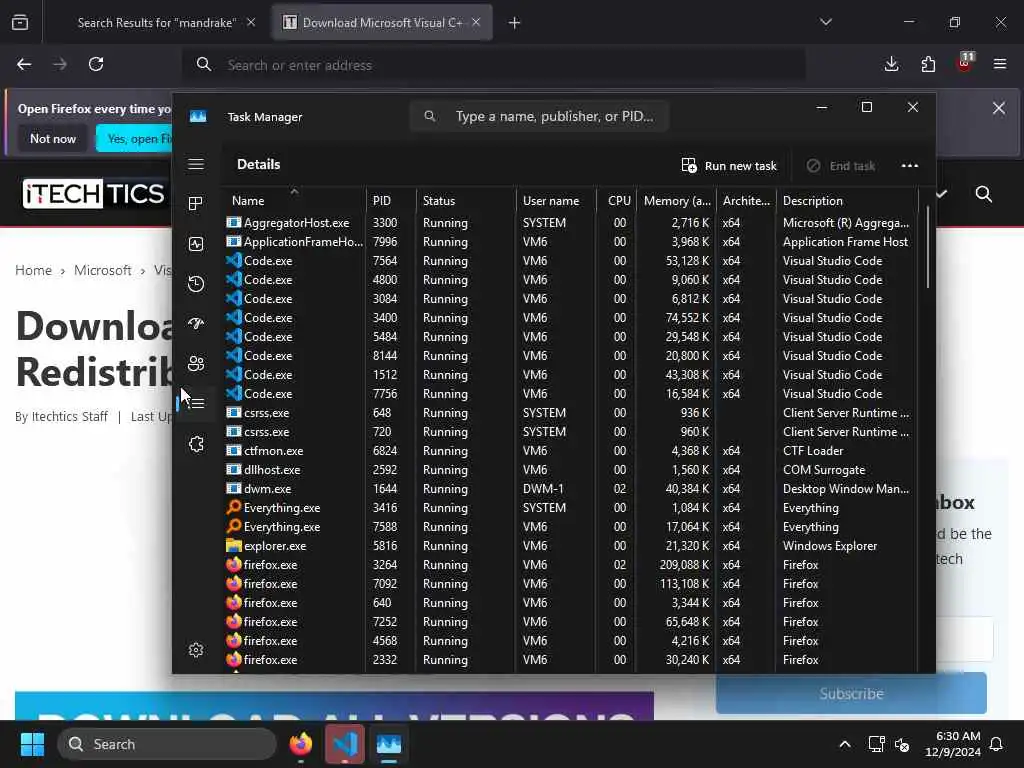The height and width of the screenshot is (768, 1024).
Task: Reload the page in Firefox
Action: (x=96, y=64)
